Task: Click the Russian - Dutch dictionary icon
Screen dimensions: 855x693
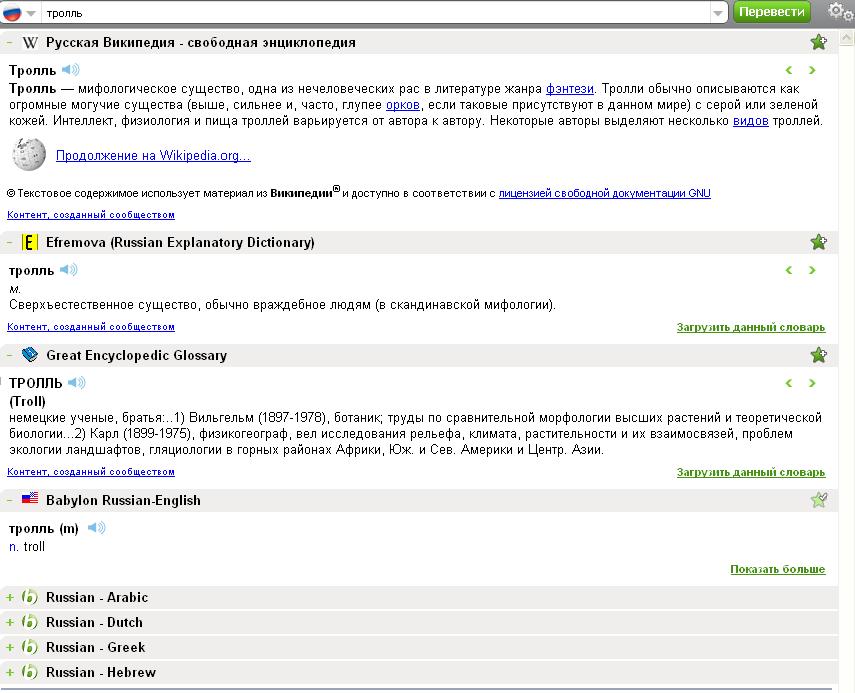Action: coord(30,622)
